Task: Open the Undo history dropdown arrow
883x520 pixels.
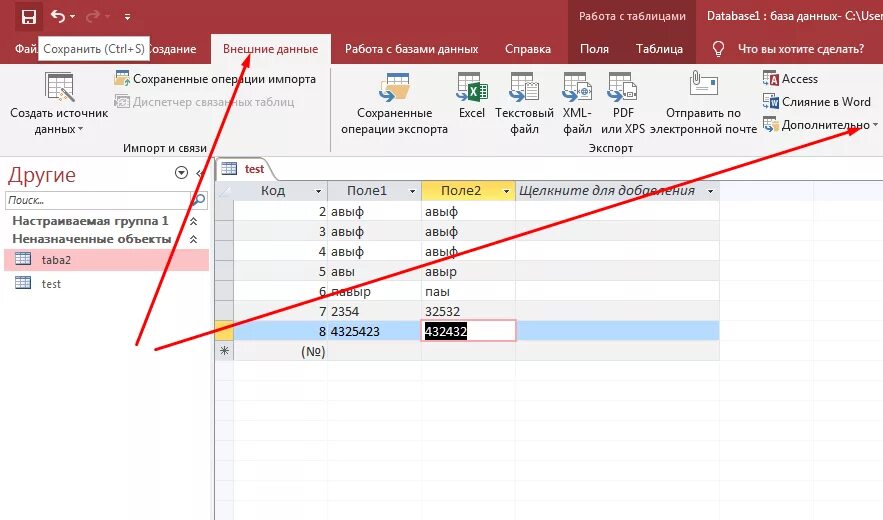Action: (x=73, y=17)
